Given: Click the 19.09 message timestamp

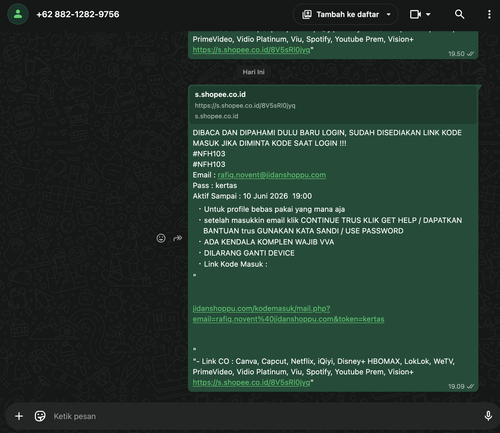Looking at the screenshot, I should click(456, 386).
